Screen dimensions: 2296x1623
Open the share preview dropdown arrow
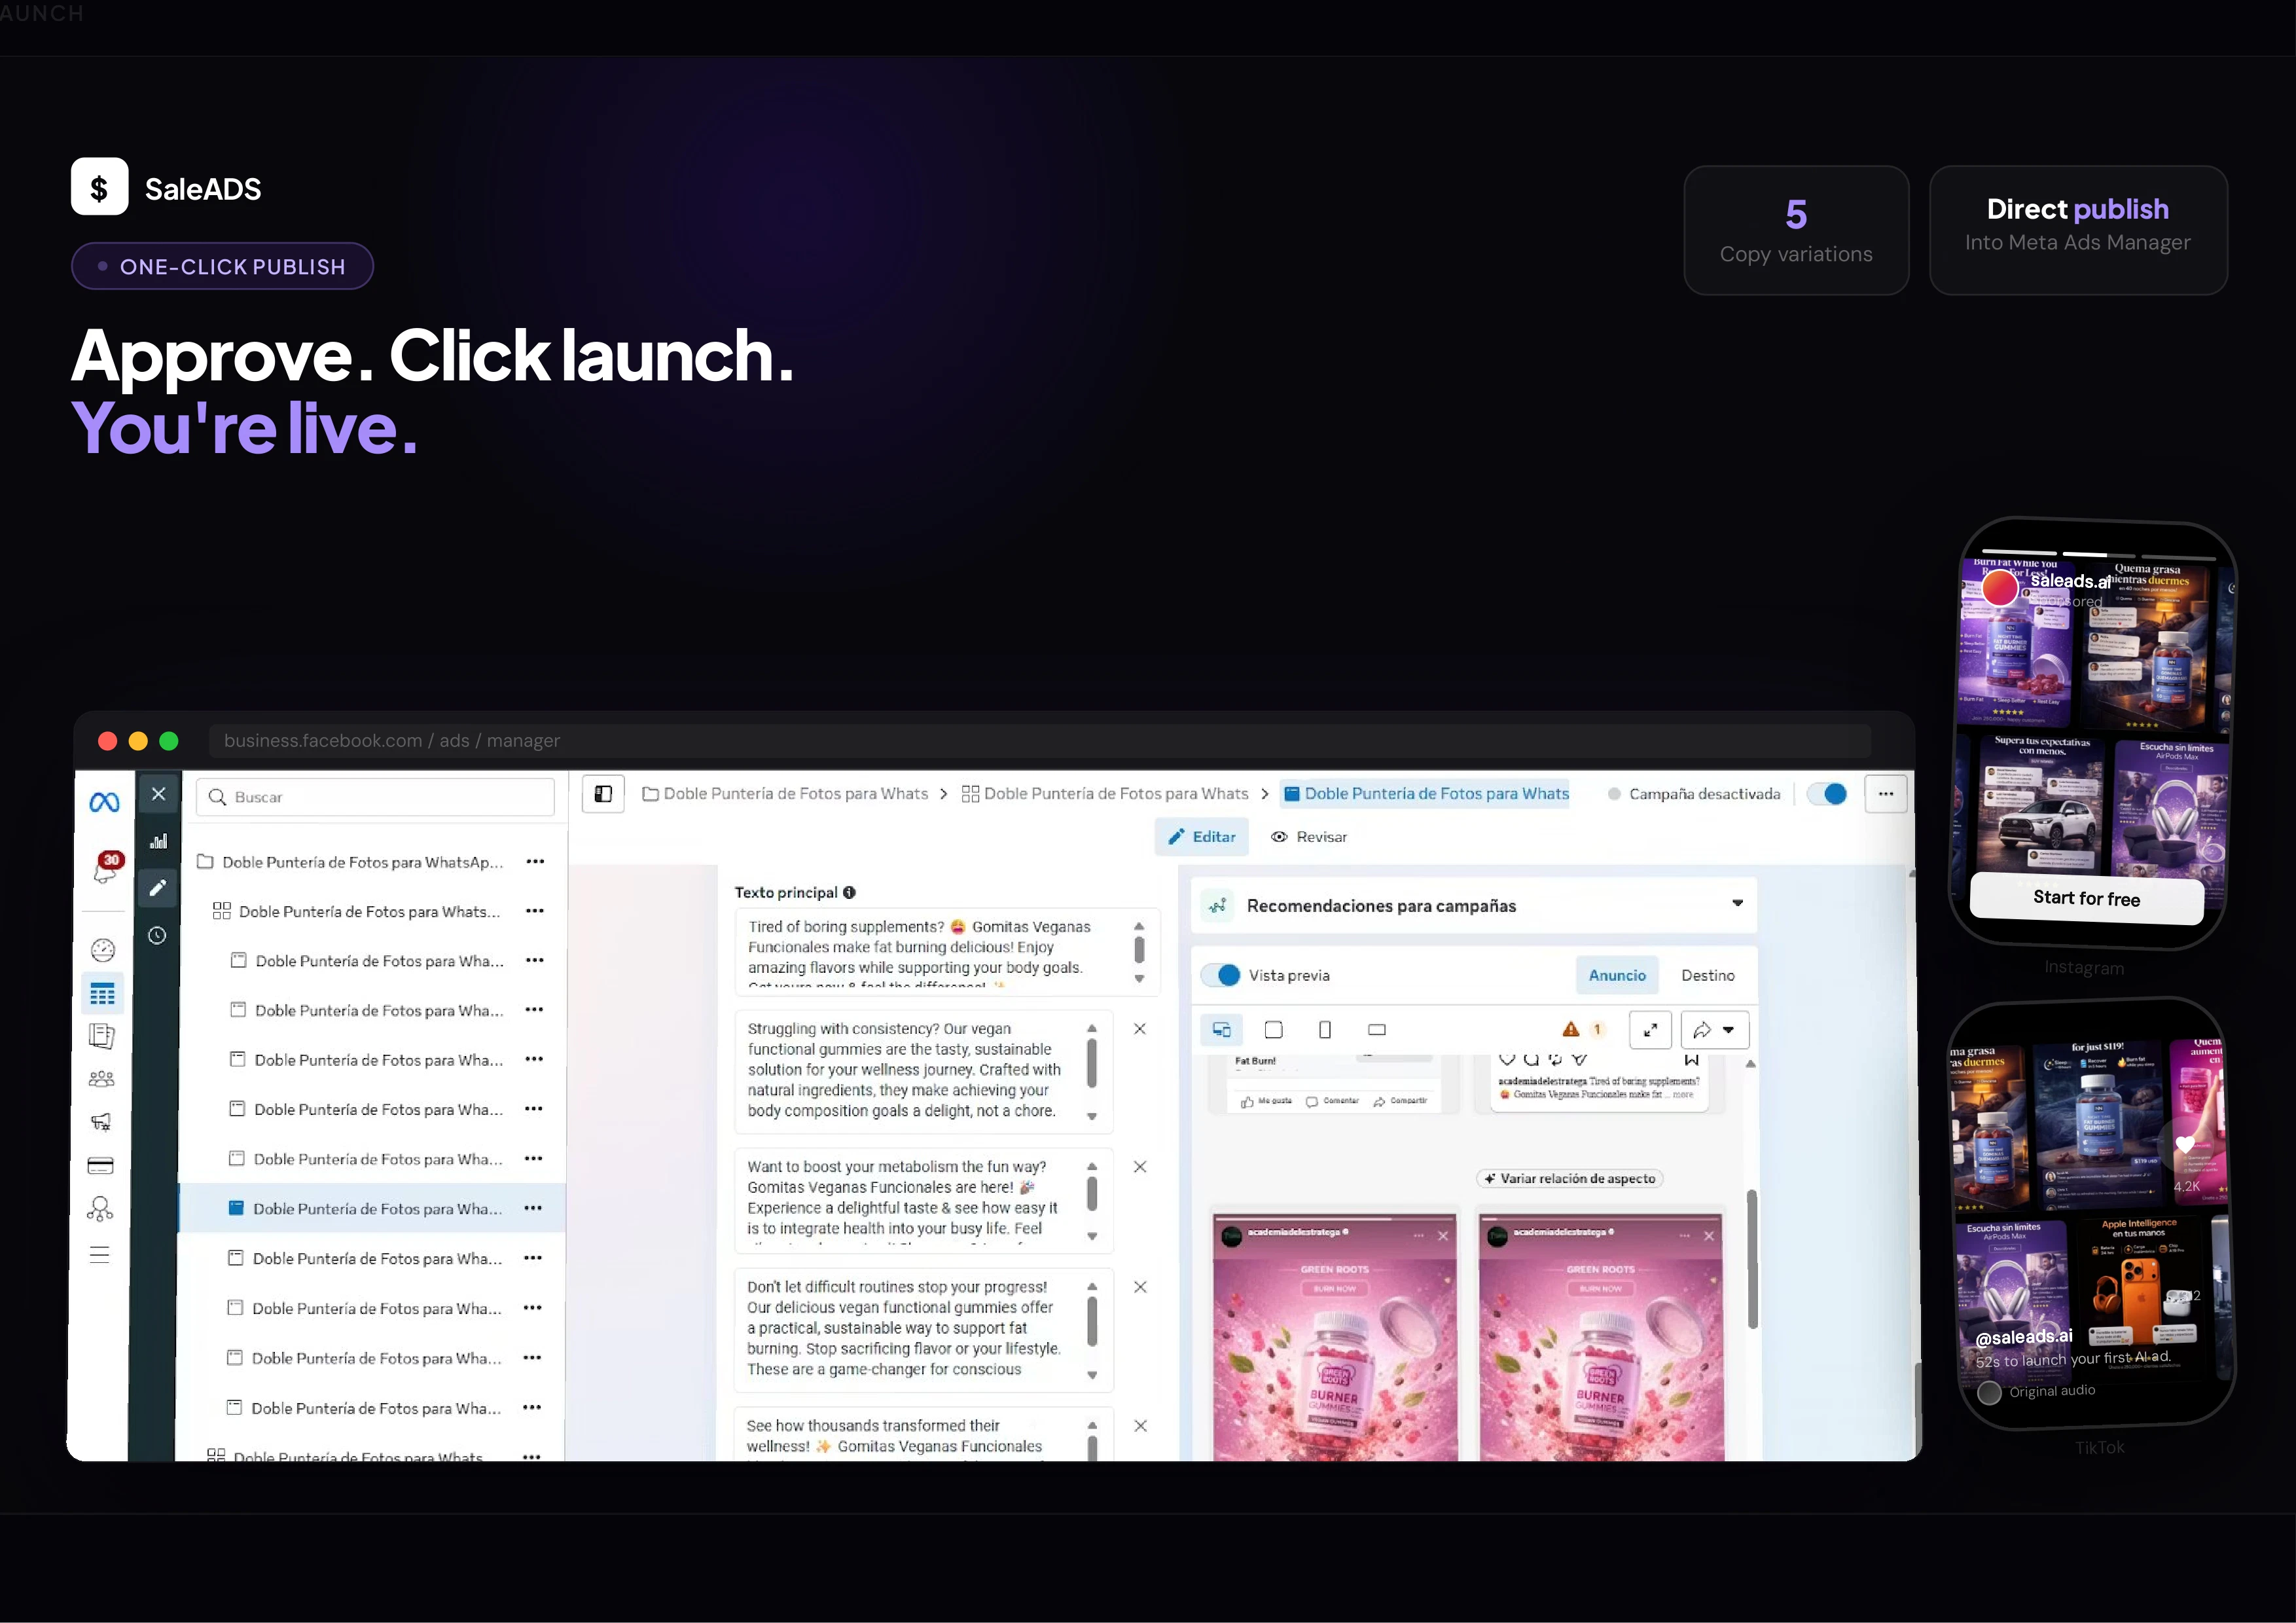pyautogui.click(x=1727, y=1029)
